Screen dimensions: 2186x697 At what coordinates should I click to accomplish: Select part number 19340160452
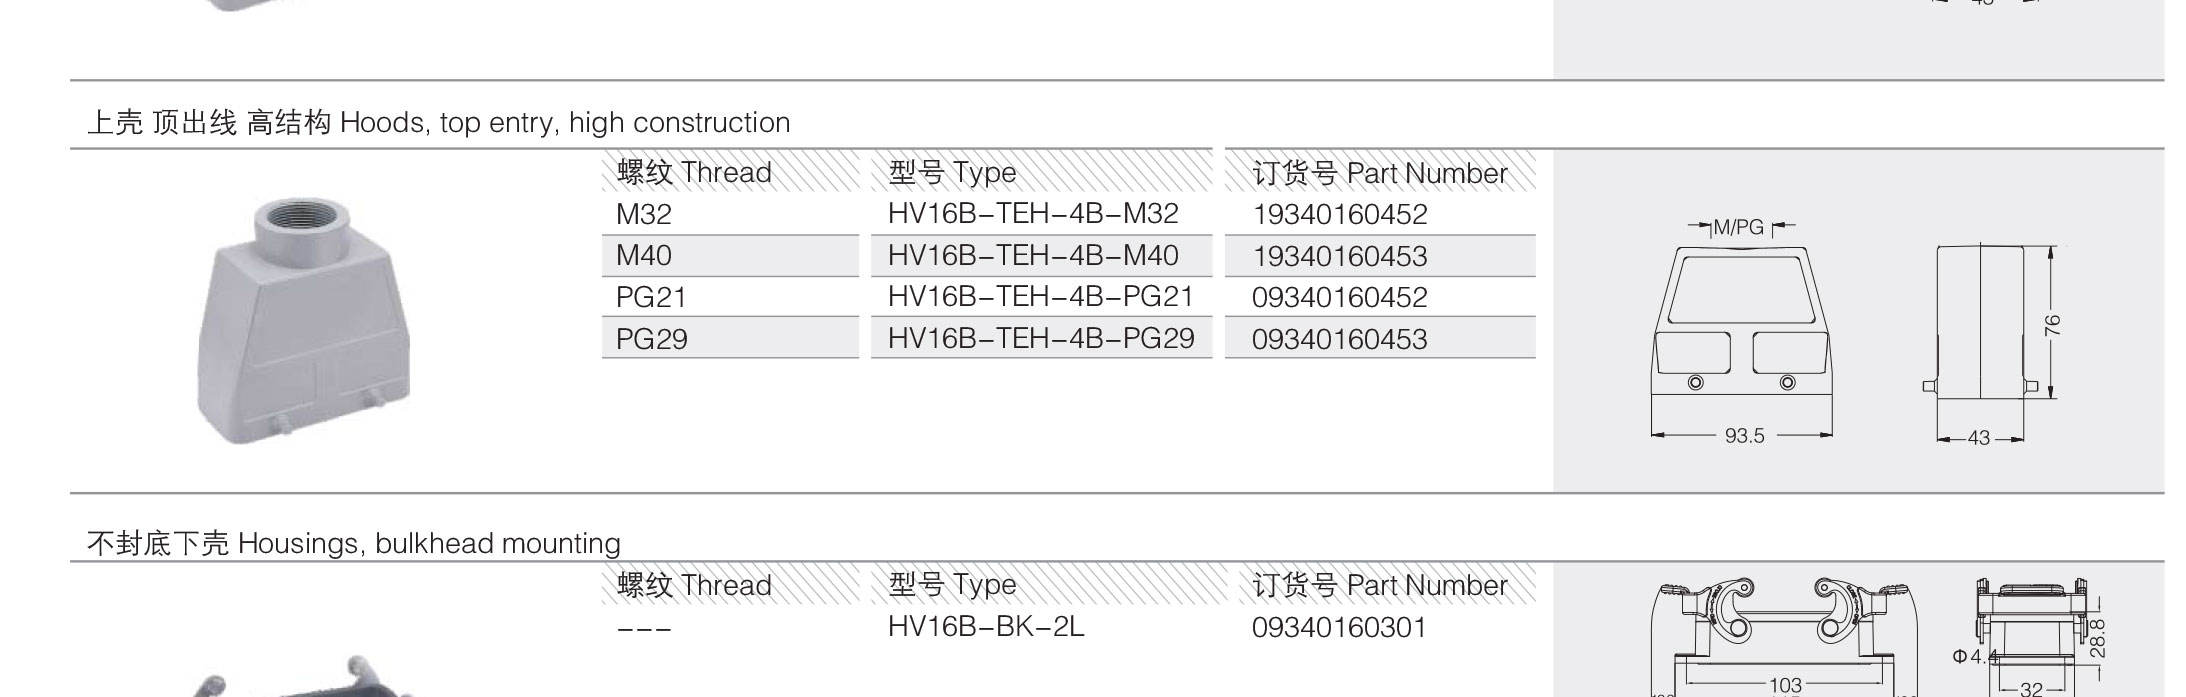pyautogui.click(x=1339, y=214)
